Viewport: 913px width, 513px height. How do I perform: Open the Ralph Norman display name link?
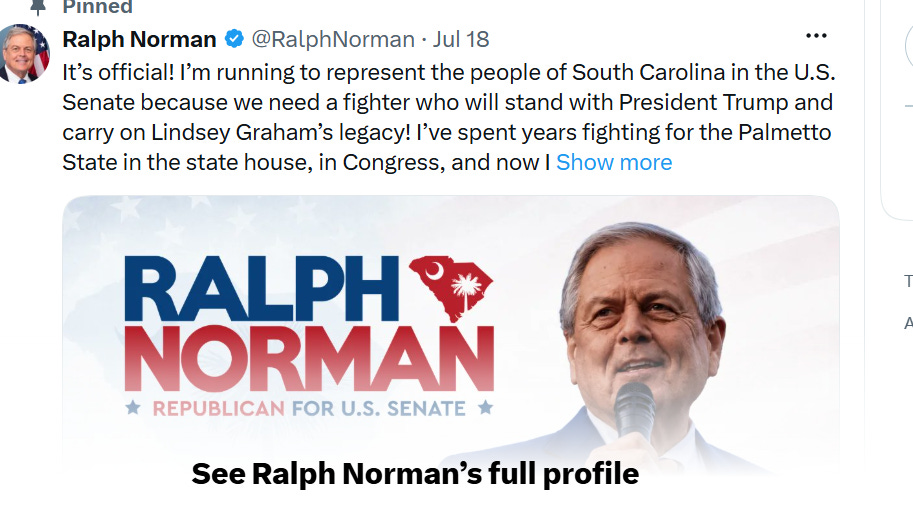tap(139, 39)
